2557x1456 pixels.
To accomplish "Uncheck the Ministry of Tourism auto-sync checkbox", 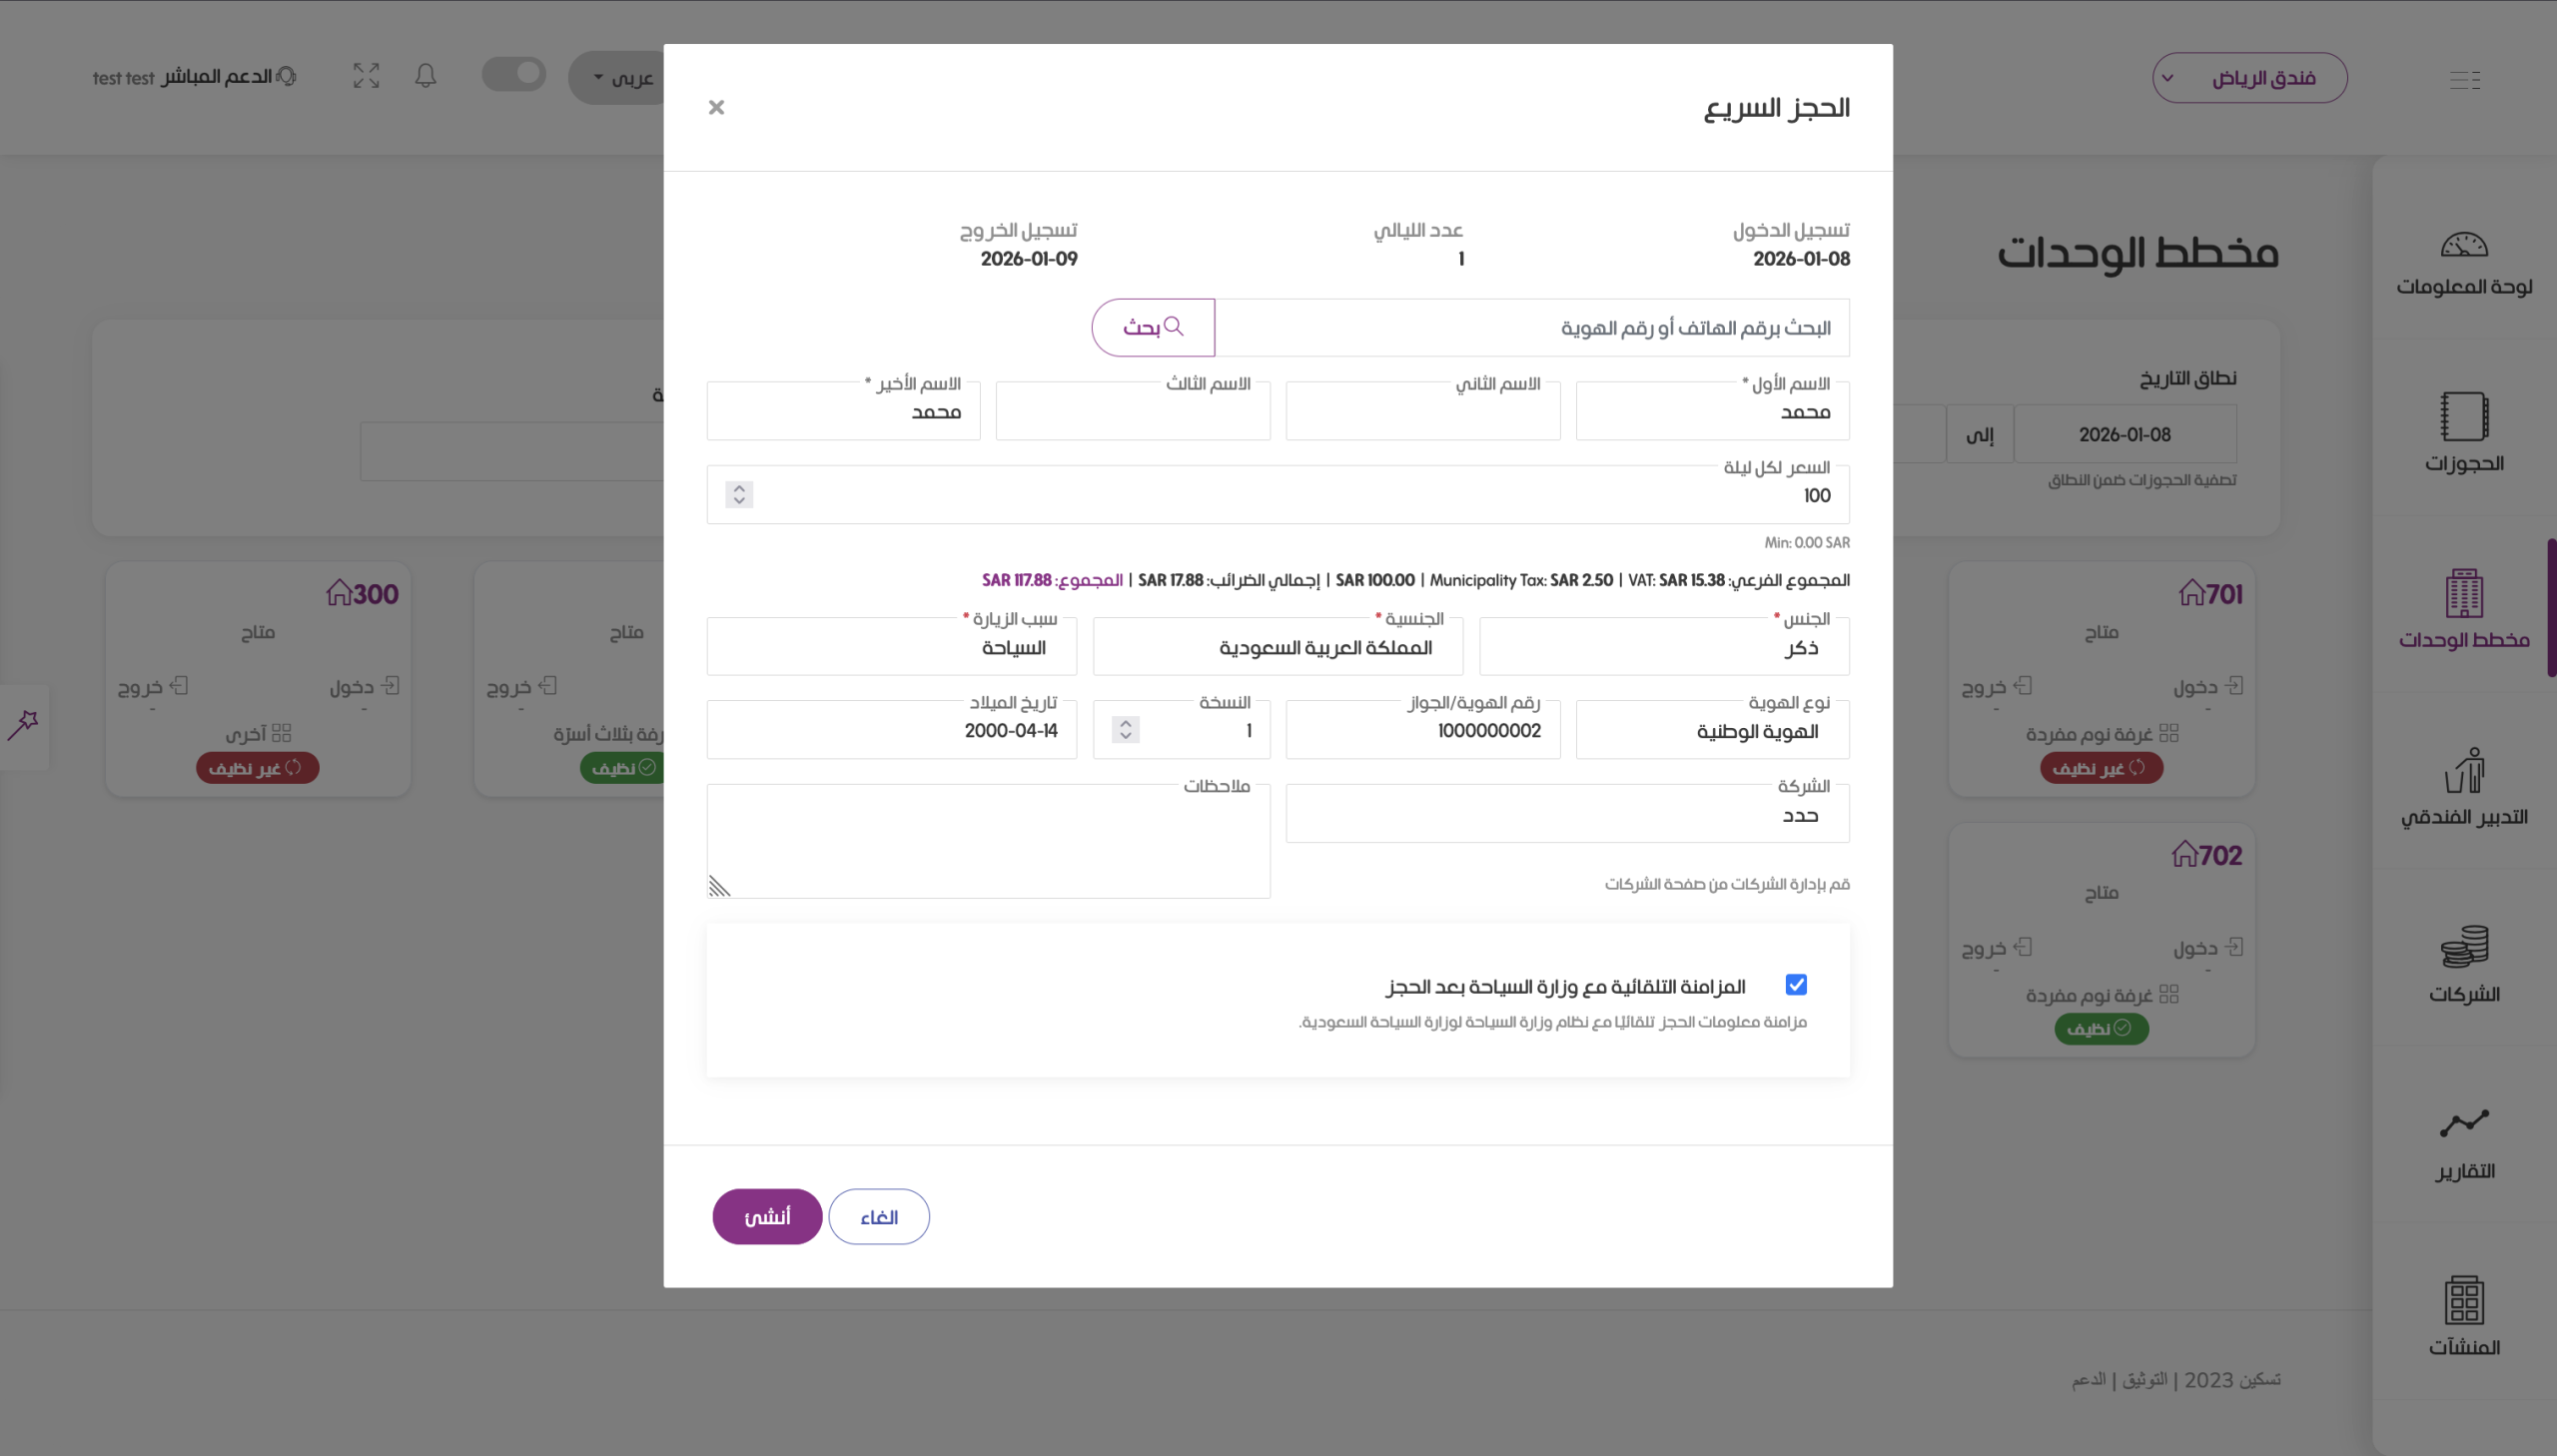I will coord(1796,985).
